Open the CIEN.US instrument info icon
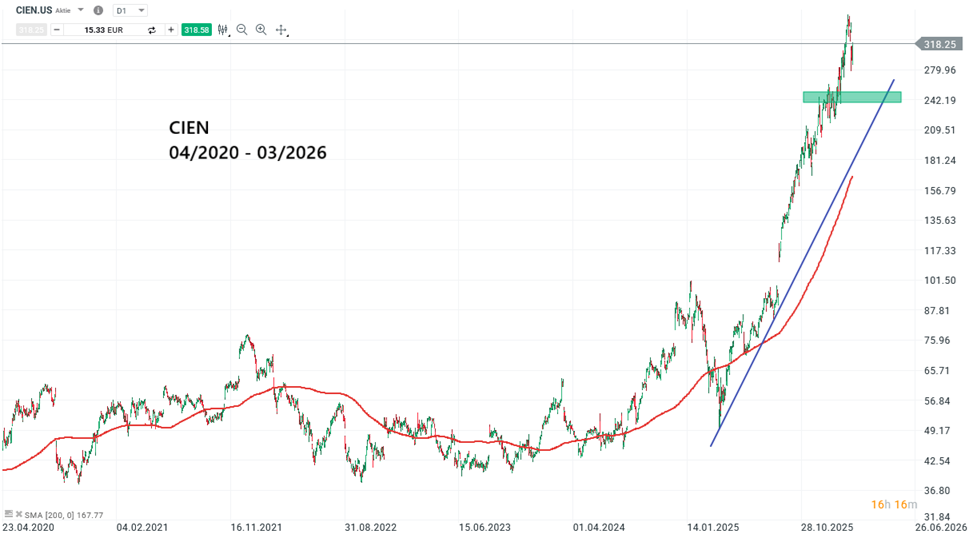Viewport: 973px width, 538px height. click(97, 11)
